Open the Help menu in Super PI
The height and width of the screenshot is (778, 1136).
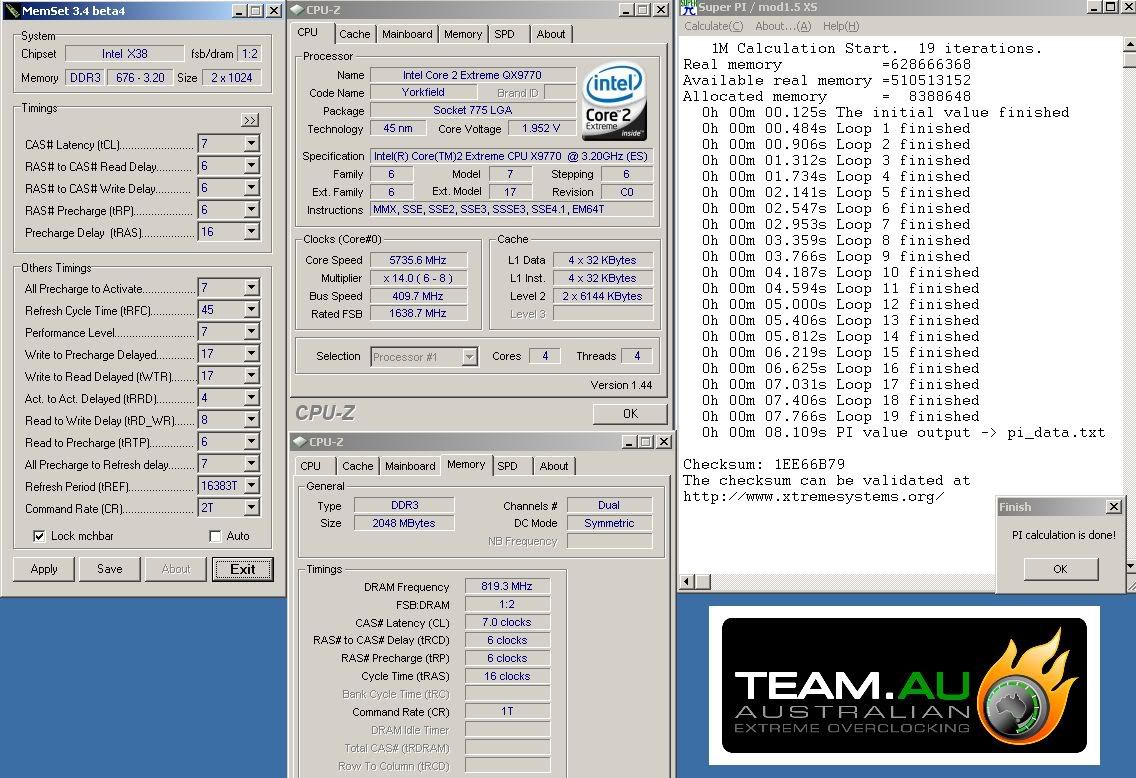point(840,26)
